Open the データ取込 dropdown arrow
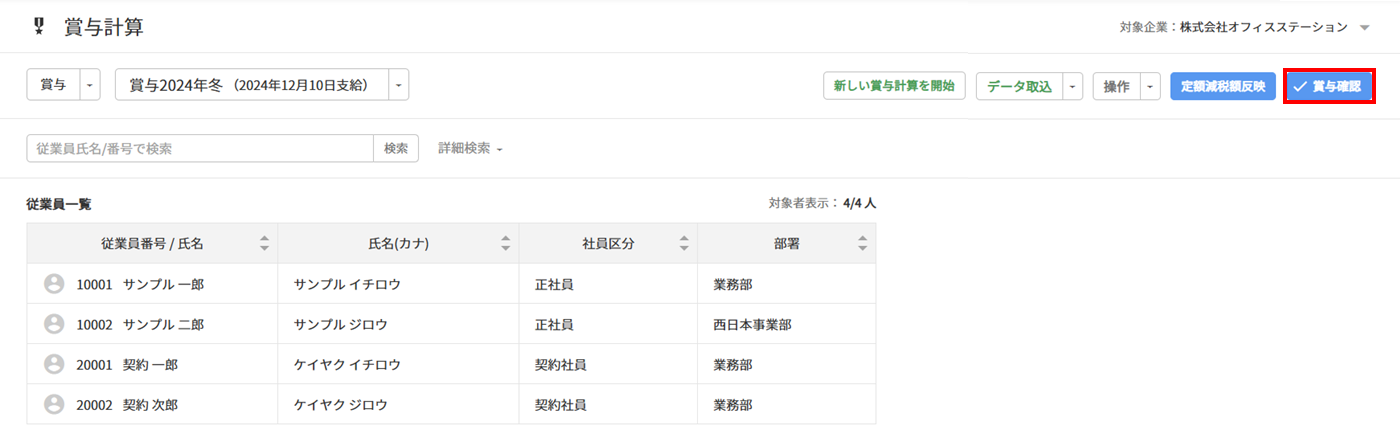This screenshot has width=1400, height=442. tap(1073, 87)
